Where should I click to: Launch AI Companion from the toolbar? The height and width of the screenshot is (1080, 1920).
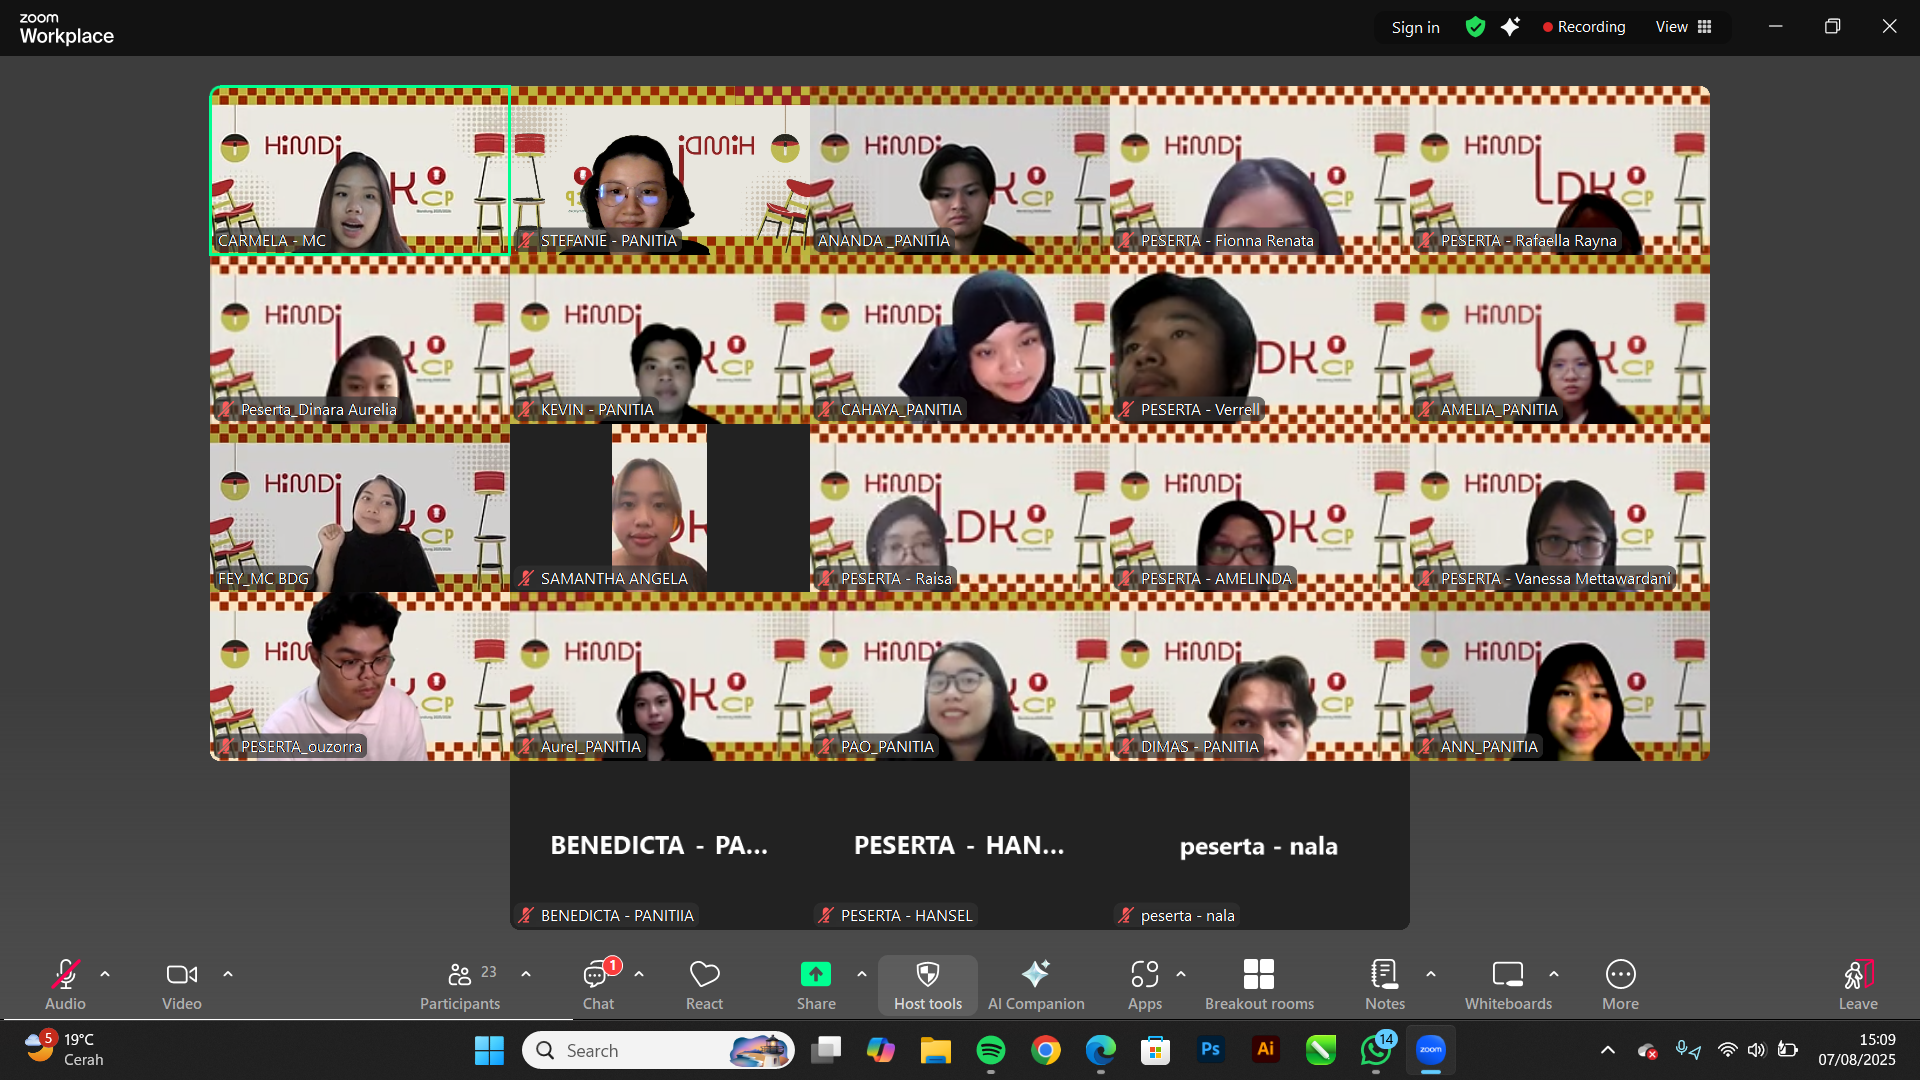click(x=1036, y=985)
